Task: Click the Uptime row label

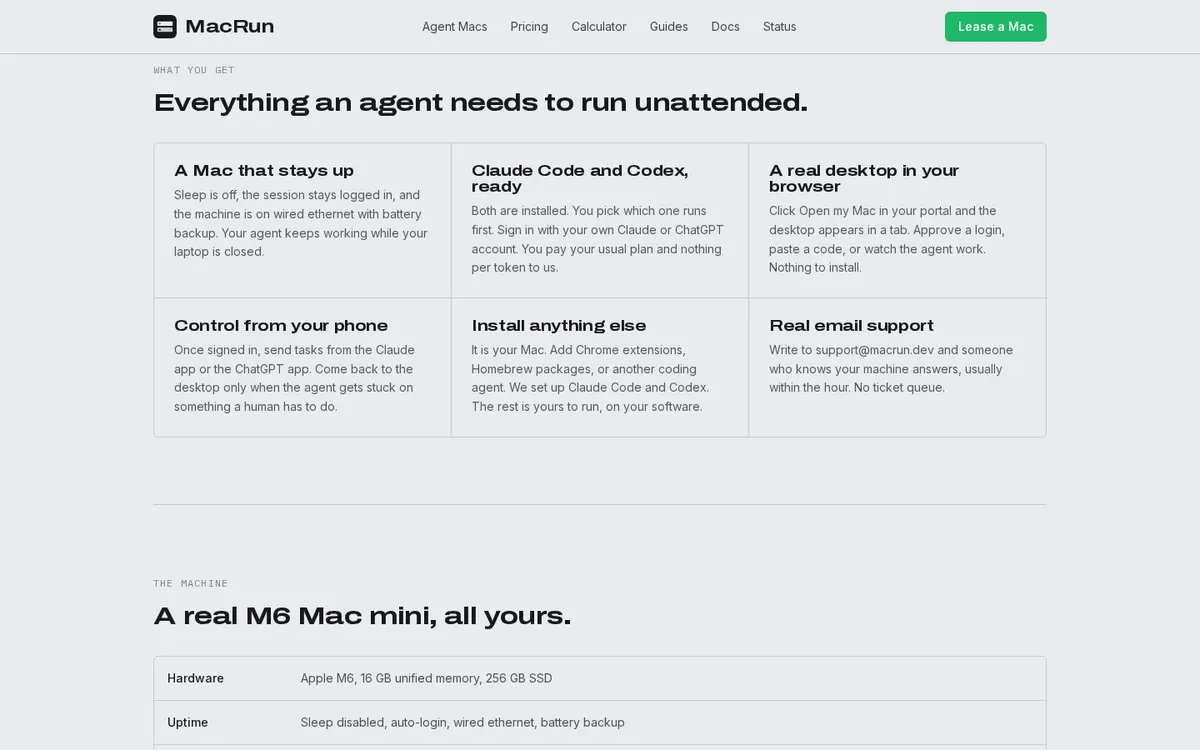Action: point(187,722)
